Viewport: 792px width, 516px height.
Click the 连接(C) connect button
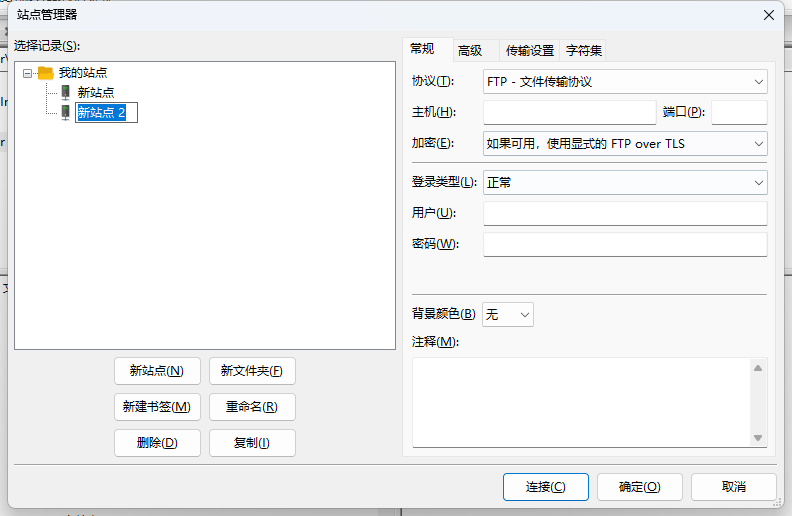545,487
